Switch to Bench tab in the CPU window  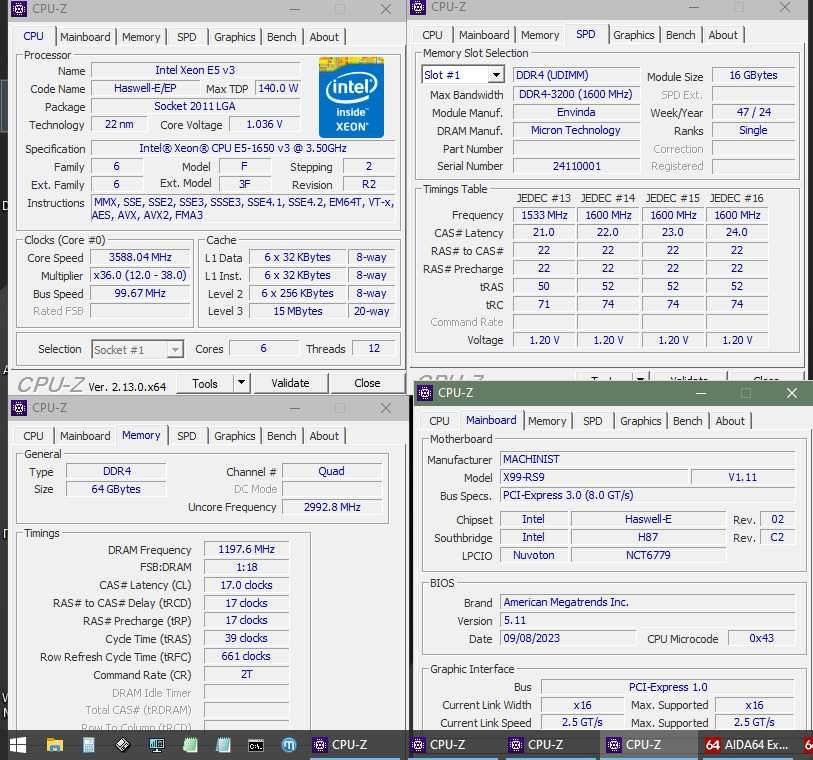point(282,37)
